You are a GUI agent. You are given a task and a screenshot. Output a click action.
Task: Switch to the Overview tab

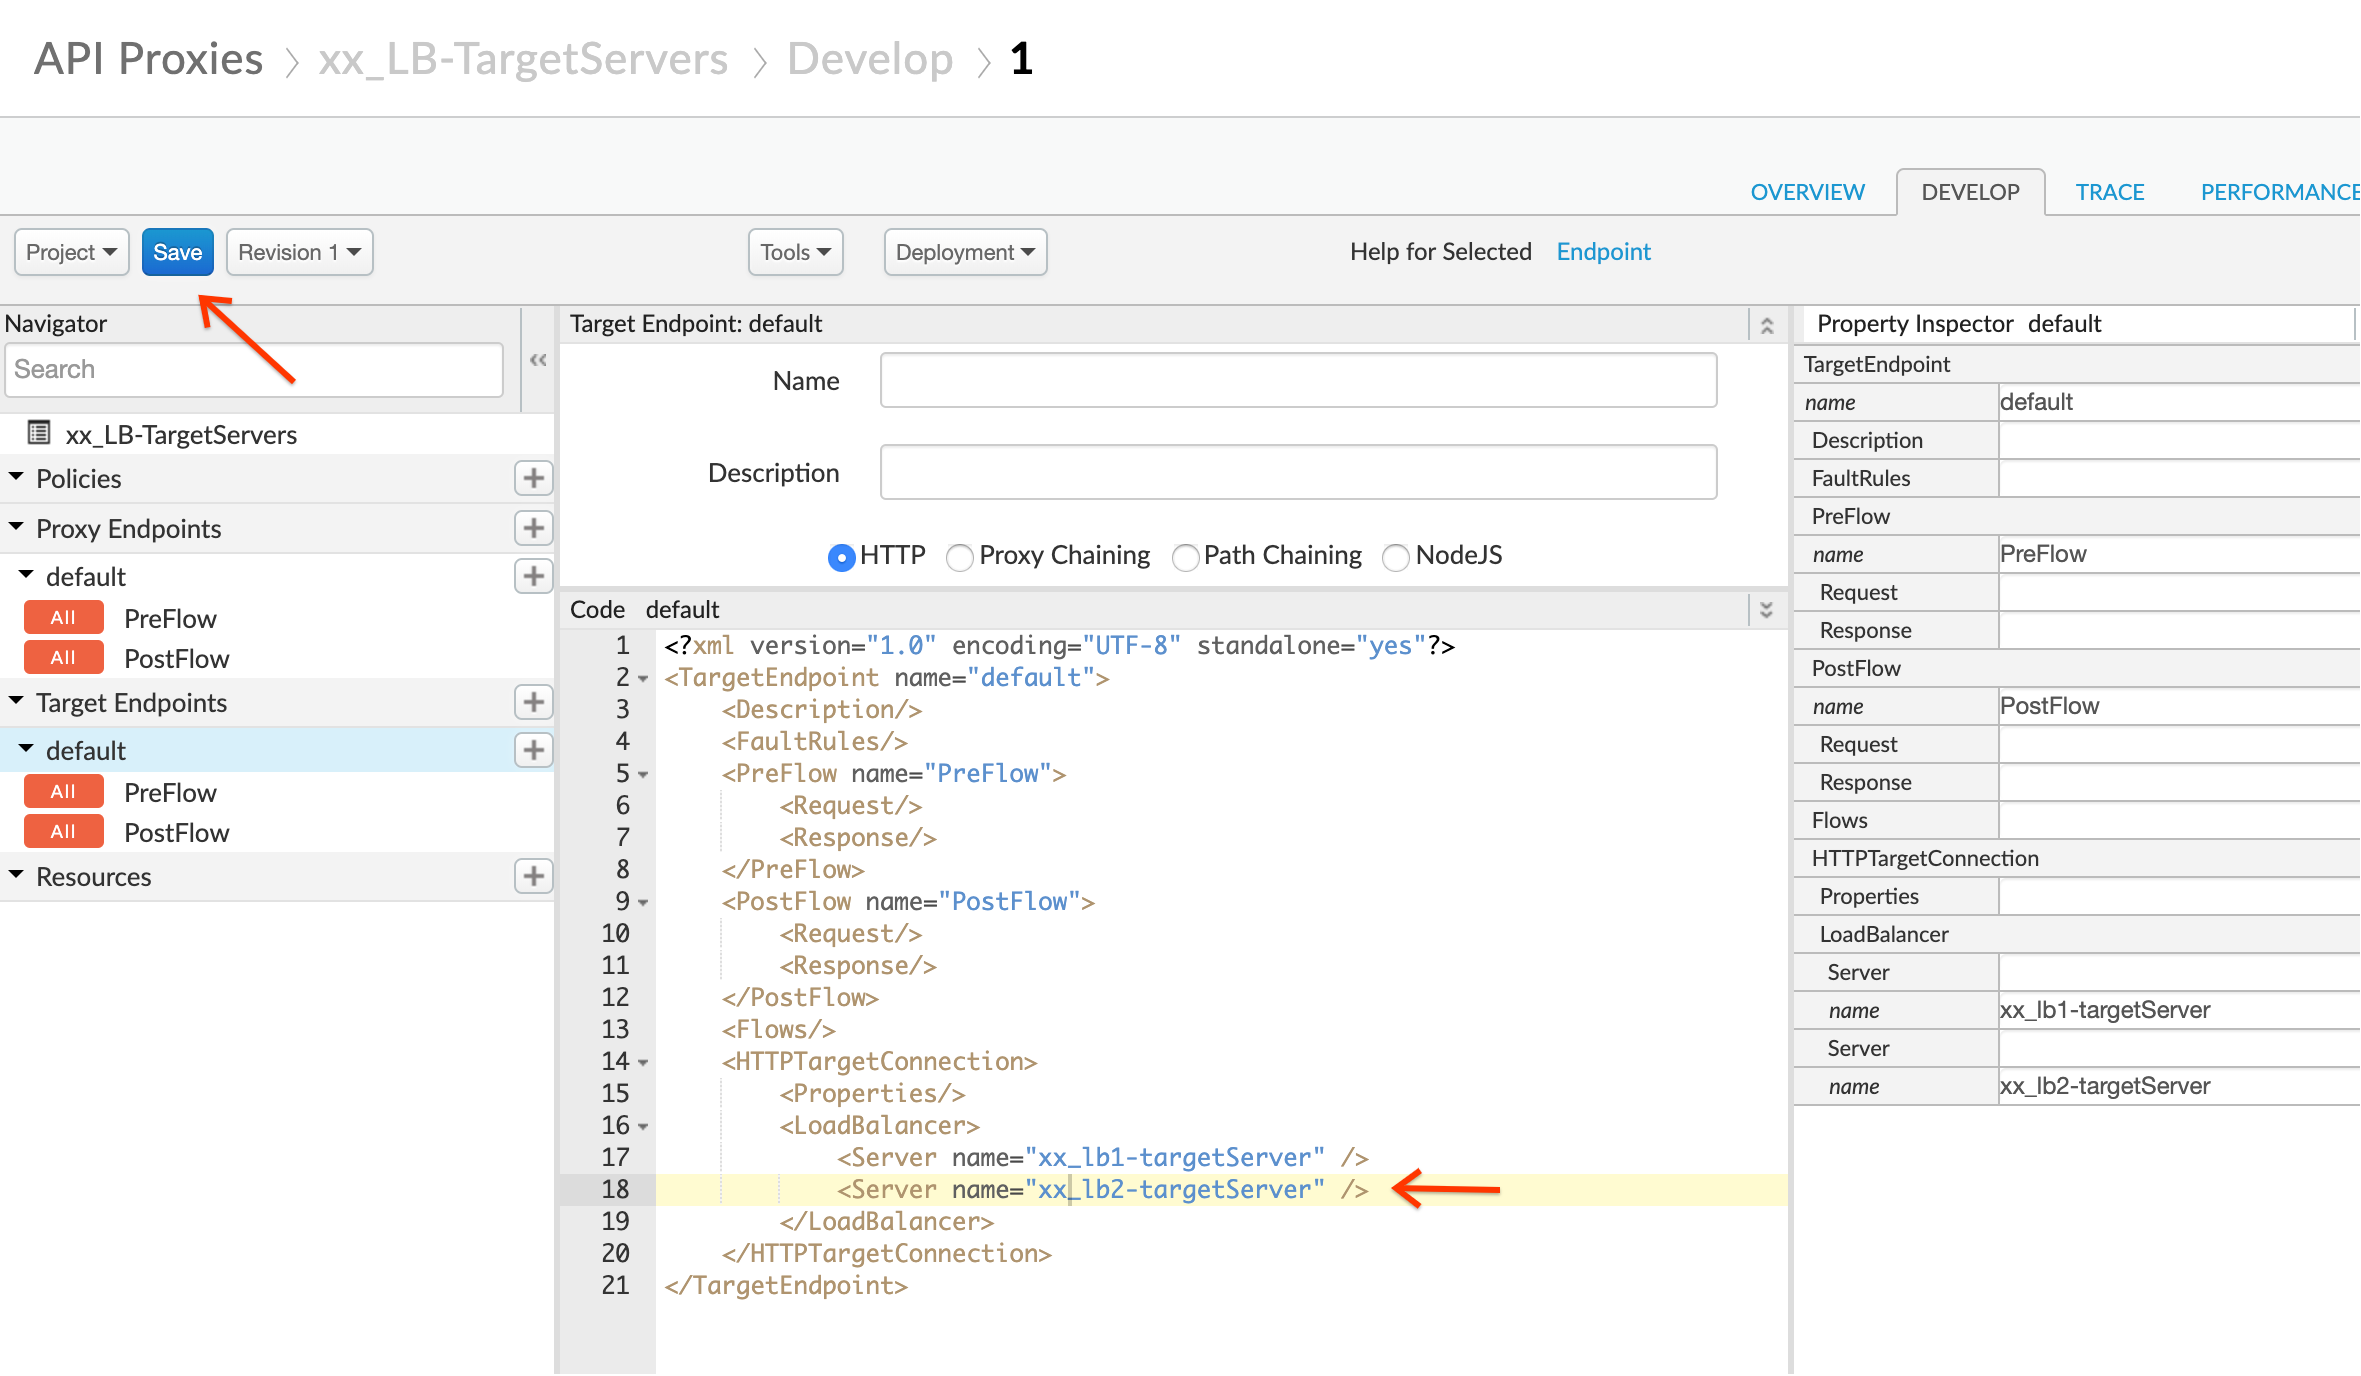(1807, 192)
